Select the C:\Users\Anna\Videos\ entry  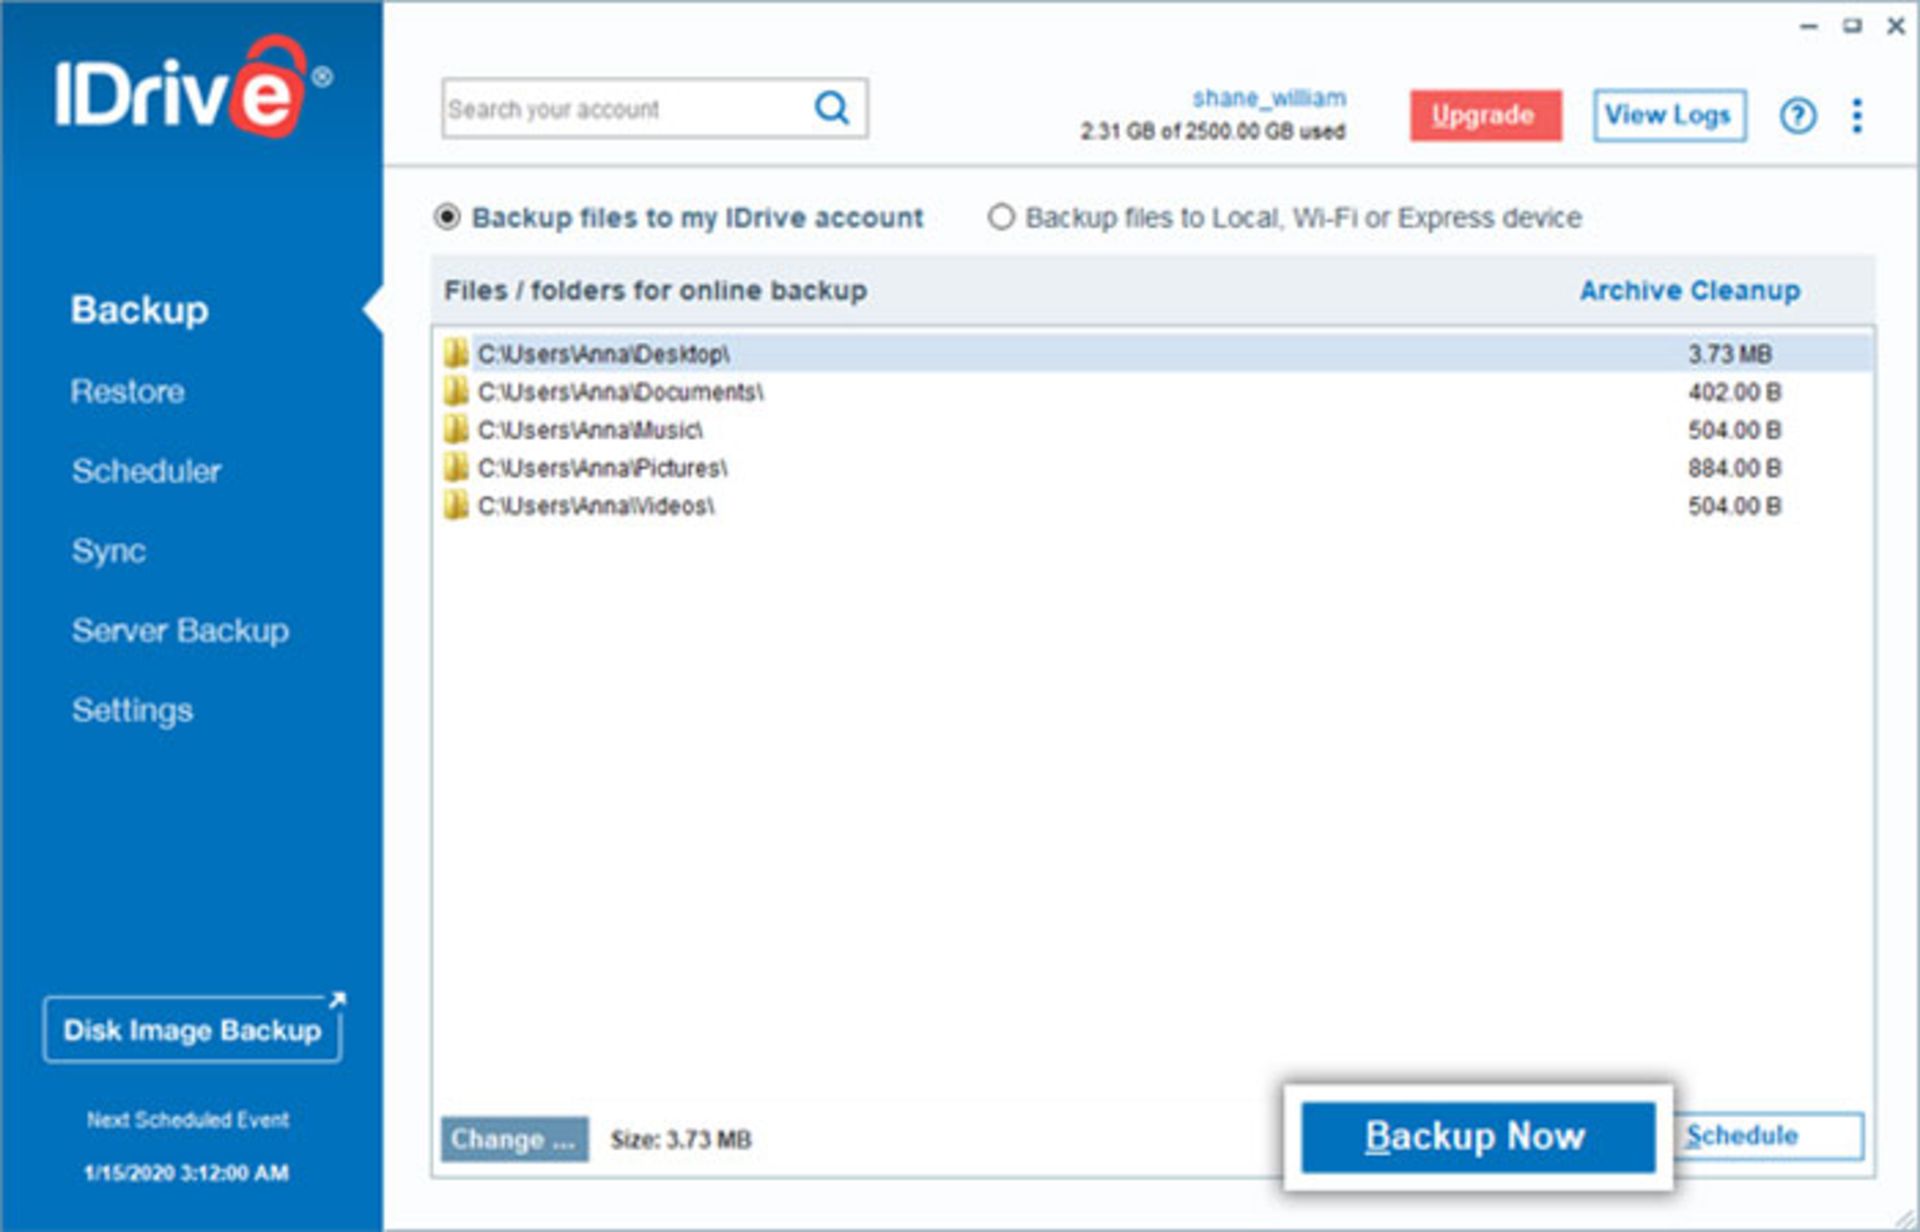[596, 506]
